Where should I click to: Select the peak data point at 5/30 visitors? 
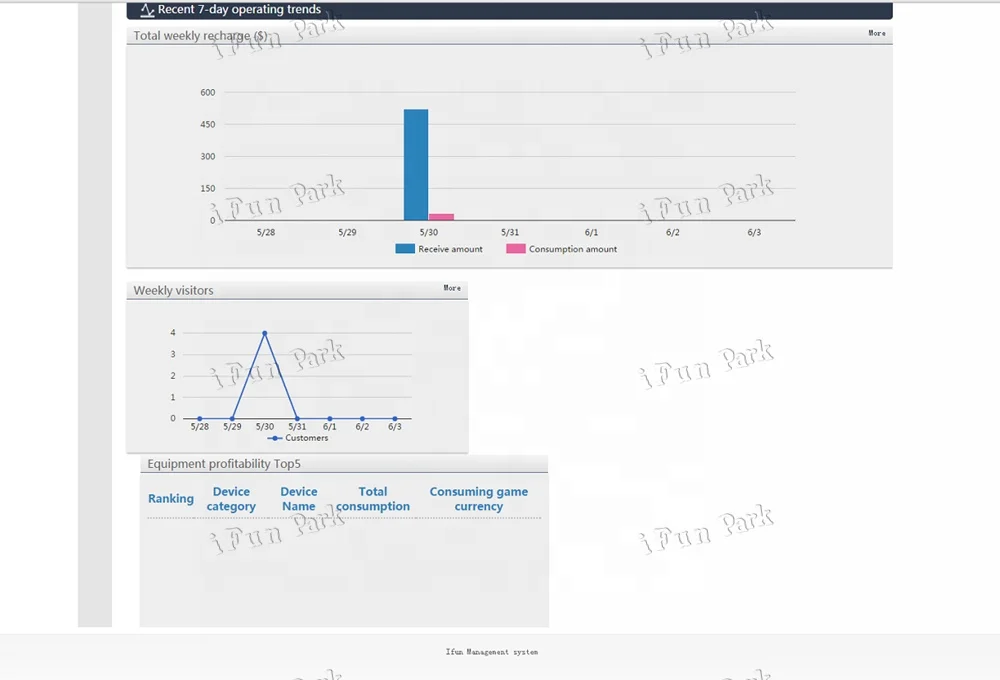click(x=265, y=333)
